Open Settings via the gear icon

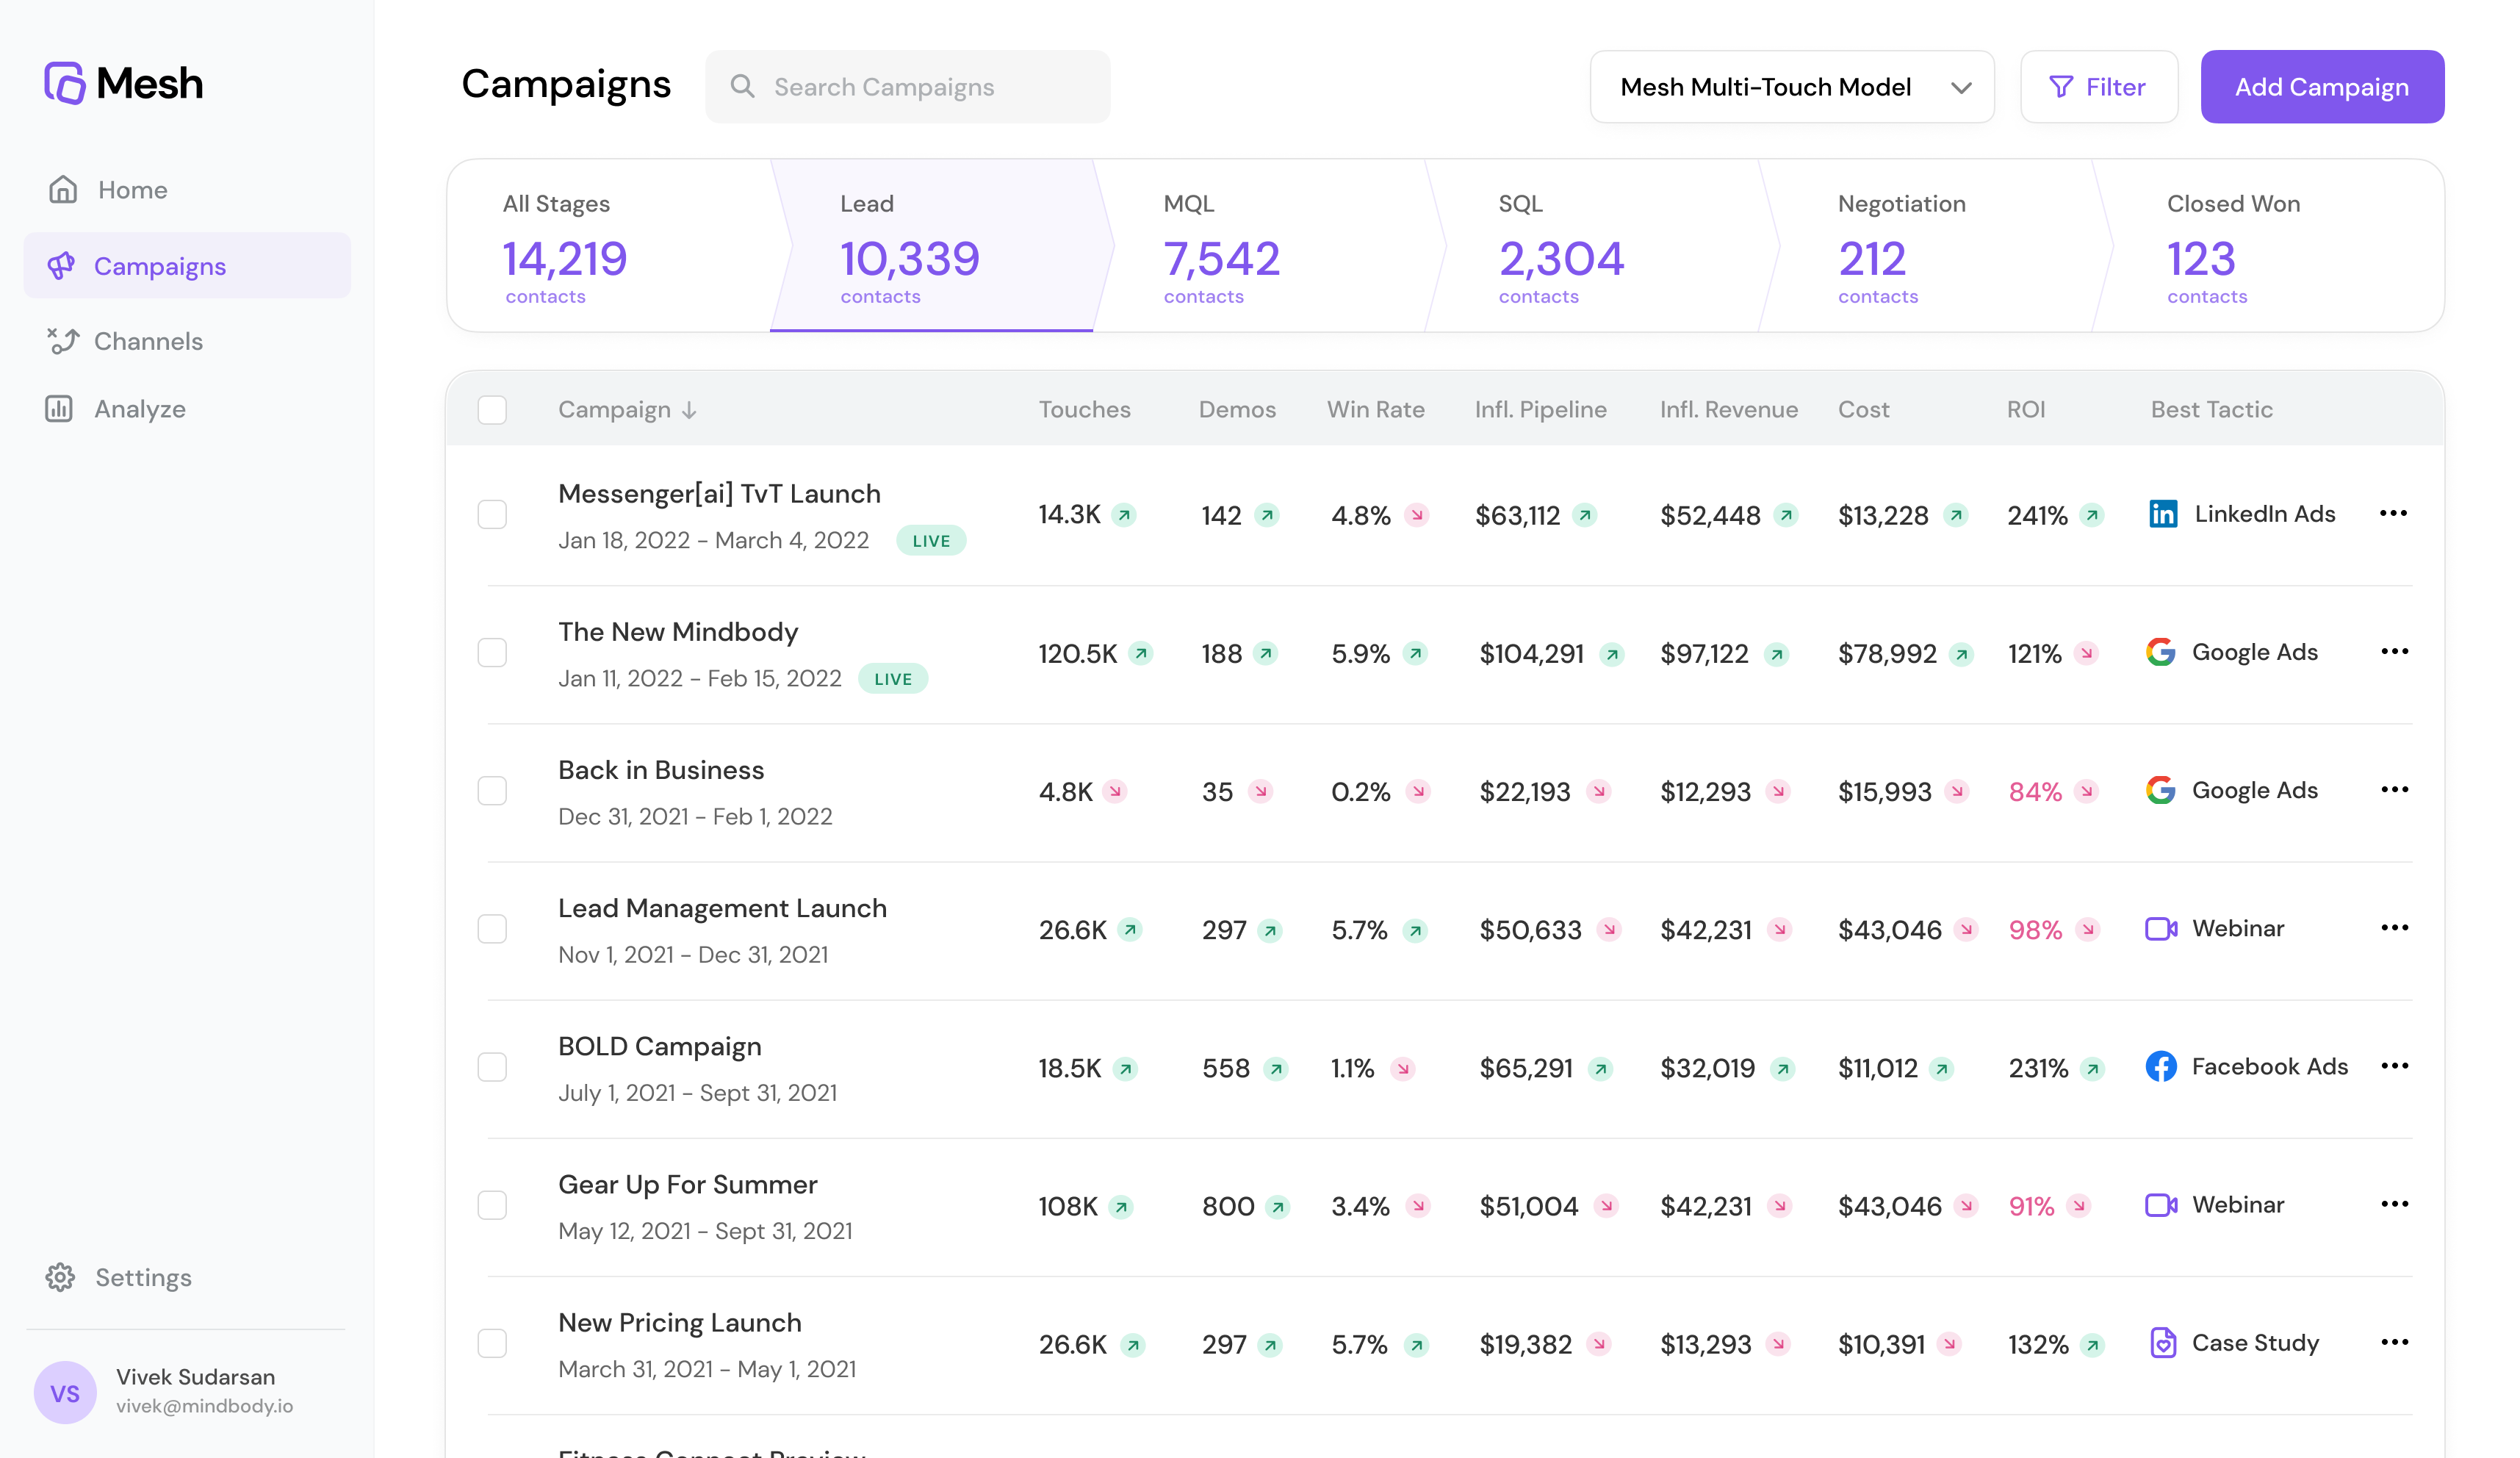(x=60, y=1277)
